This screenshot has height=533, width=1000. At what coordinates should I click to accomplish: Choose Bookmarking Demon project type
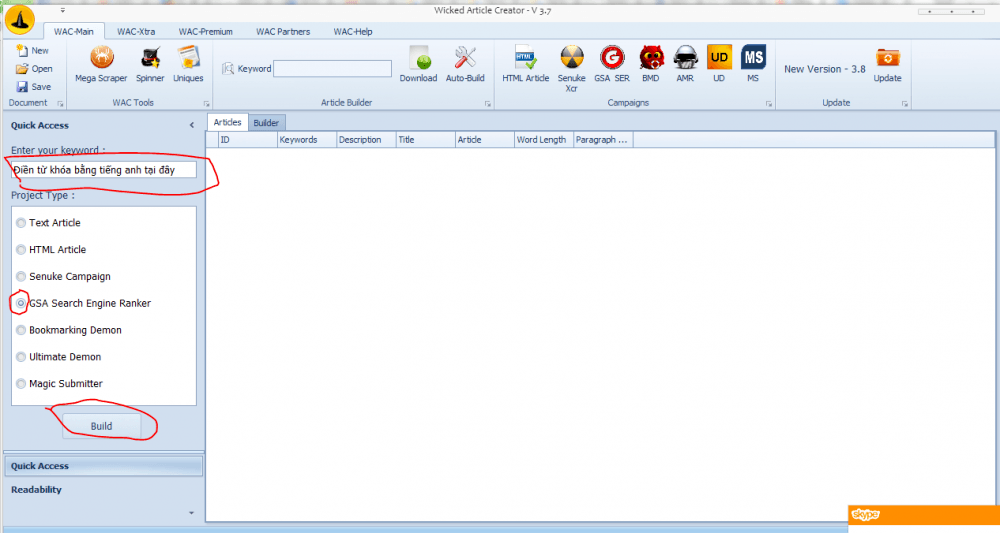coord(21,330)
